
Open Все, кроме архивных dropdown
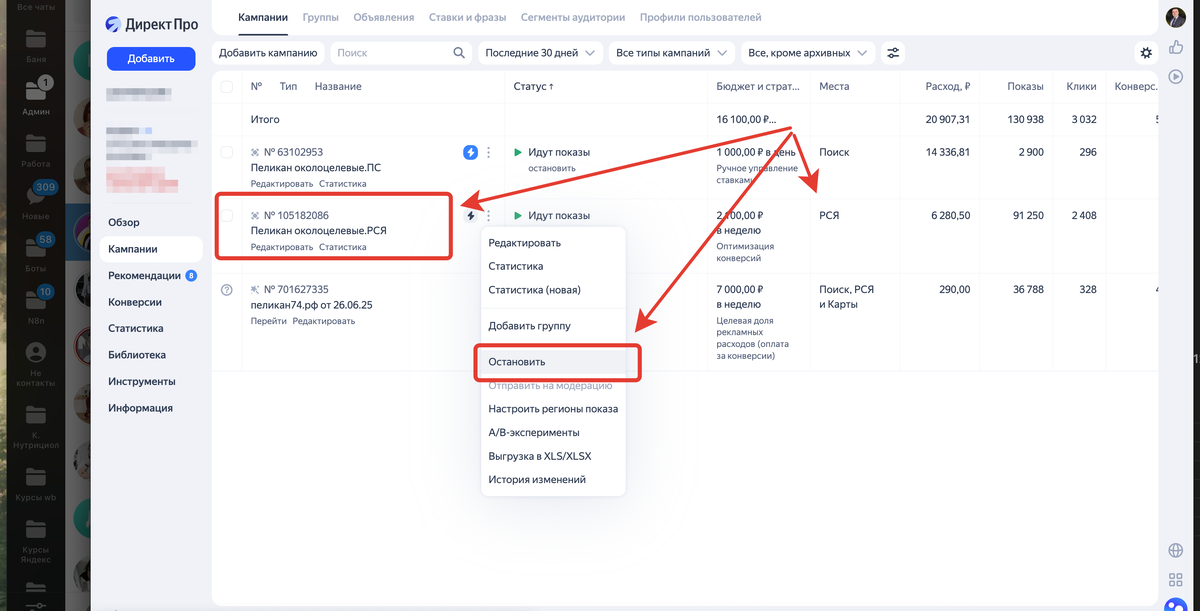tap(808, 53)
